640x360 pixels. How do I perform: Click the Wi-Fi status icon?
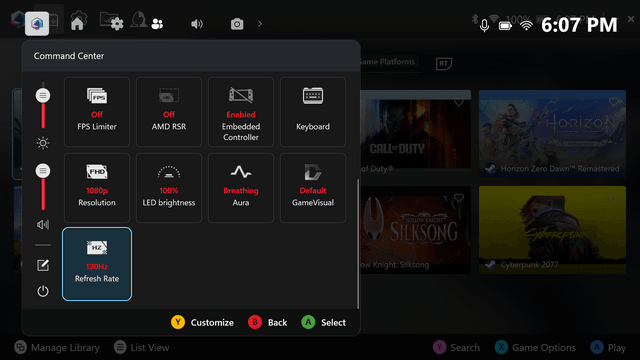527,26
